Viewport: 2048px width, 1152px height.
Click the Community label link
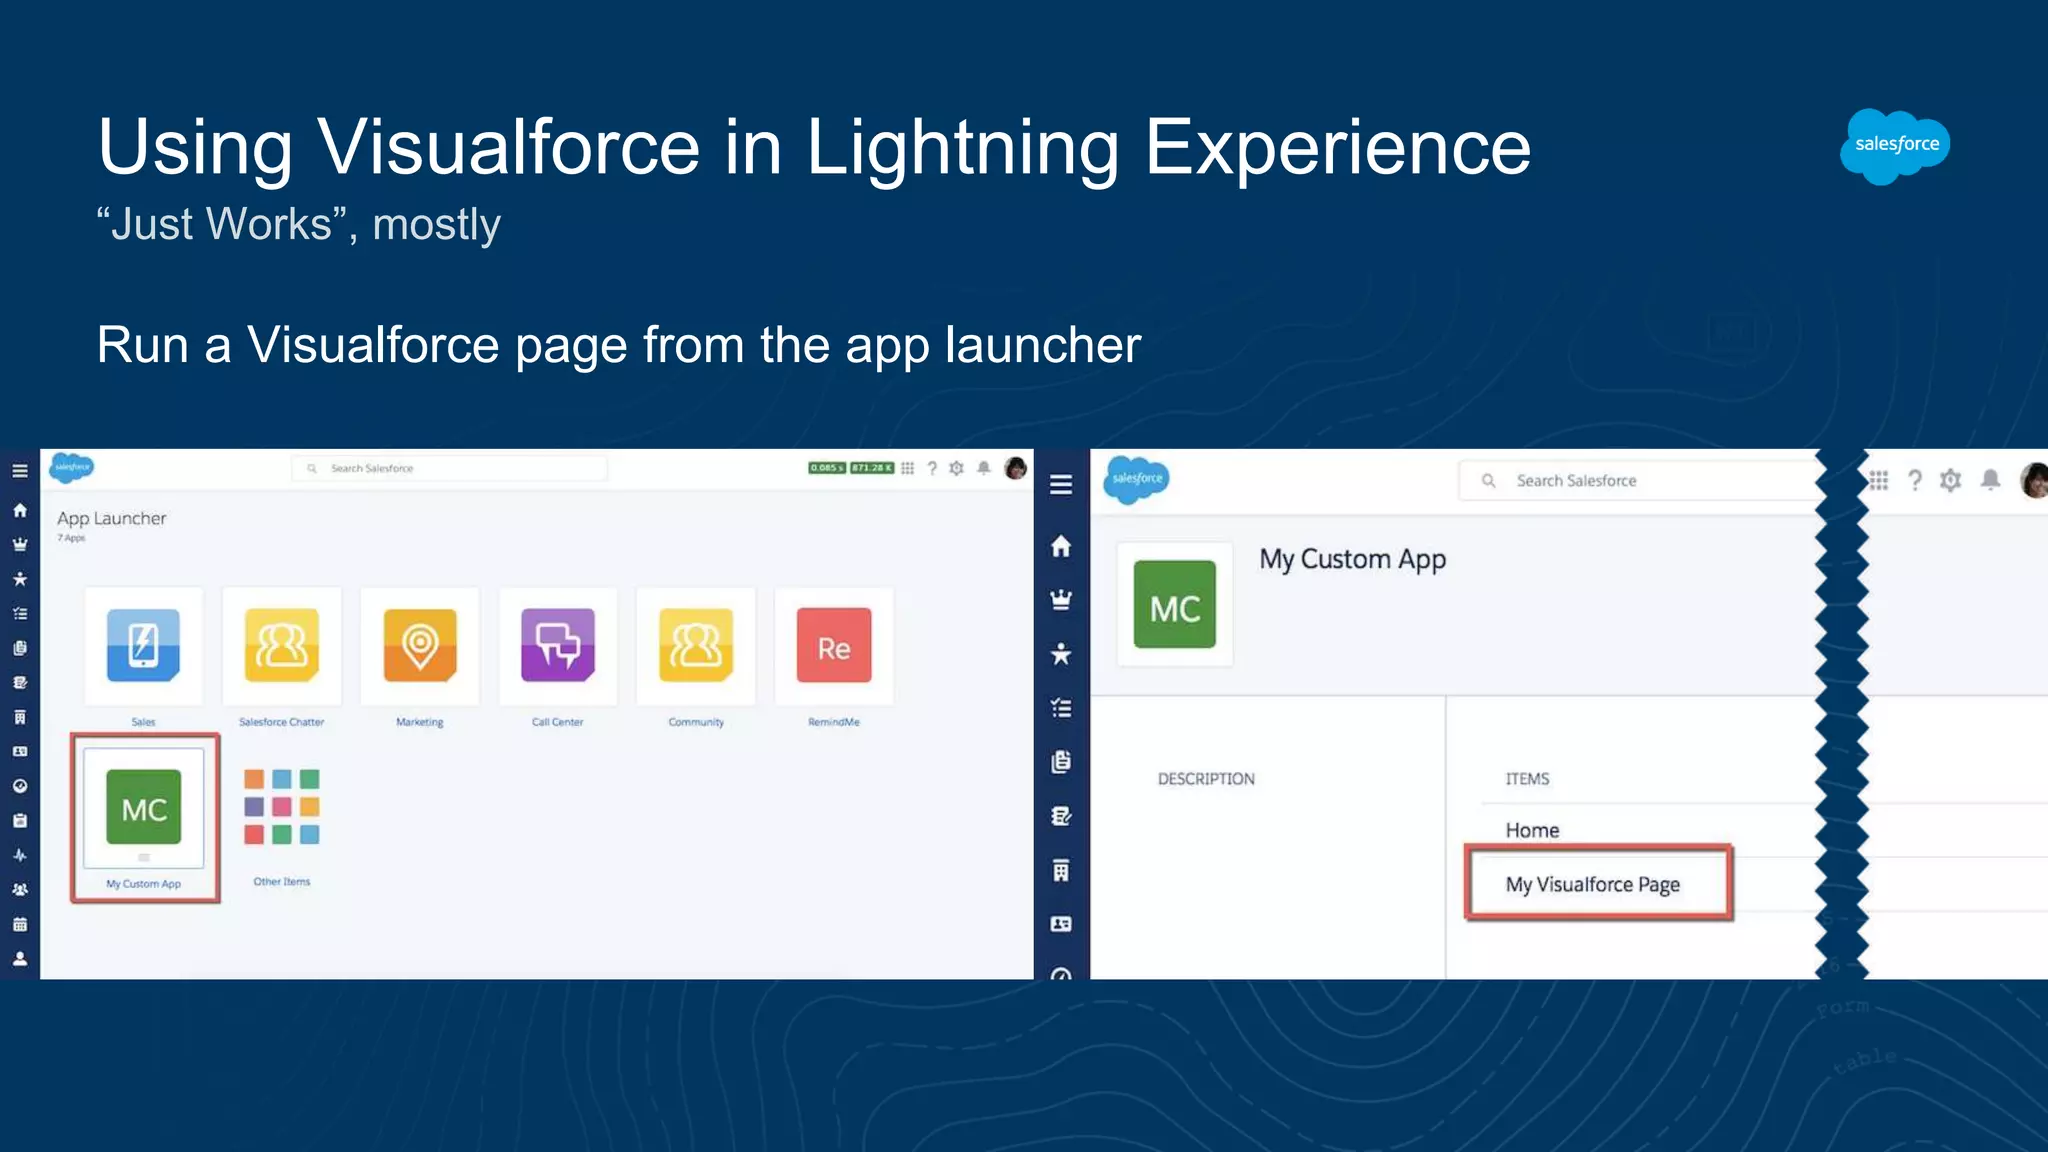pyautogui.click(x=696, y=722)
